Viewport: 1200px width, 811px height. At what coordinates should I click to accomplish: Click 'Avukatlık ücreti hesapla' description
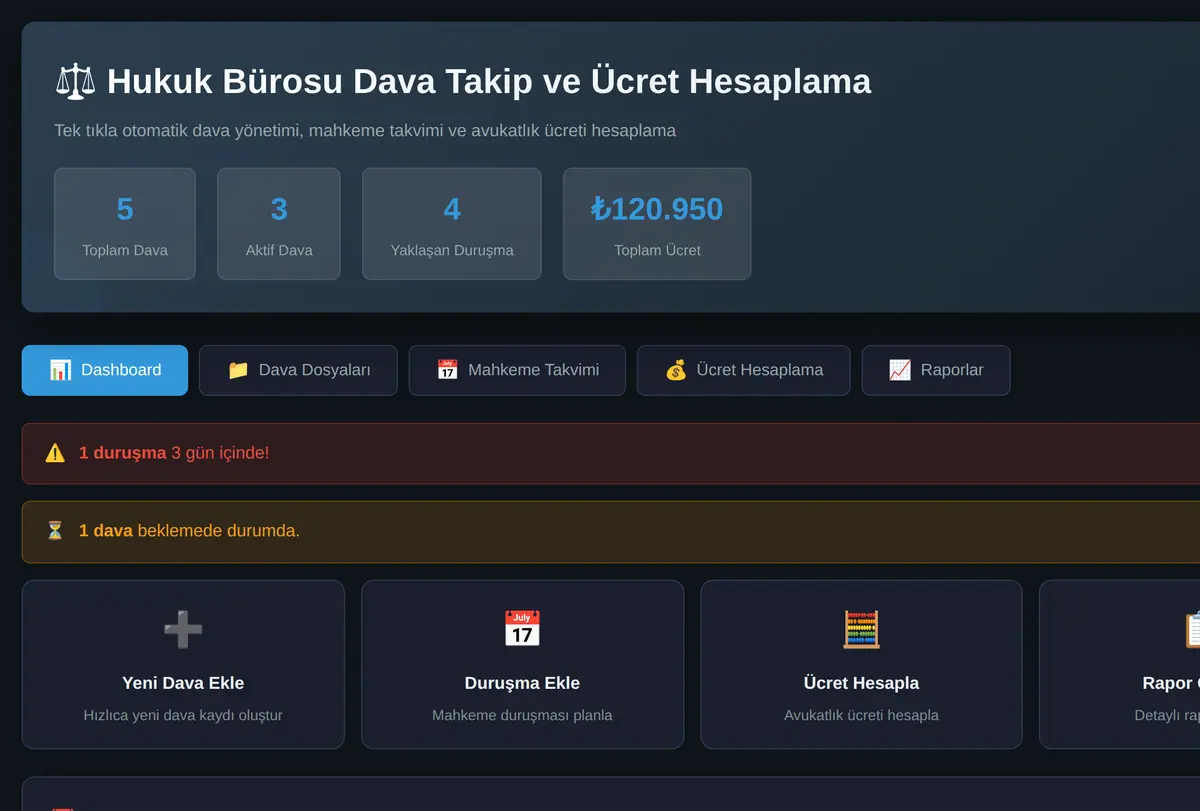(861, 715)
